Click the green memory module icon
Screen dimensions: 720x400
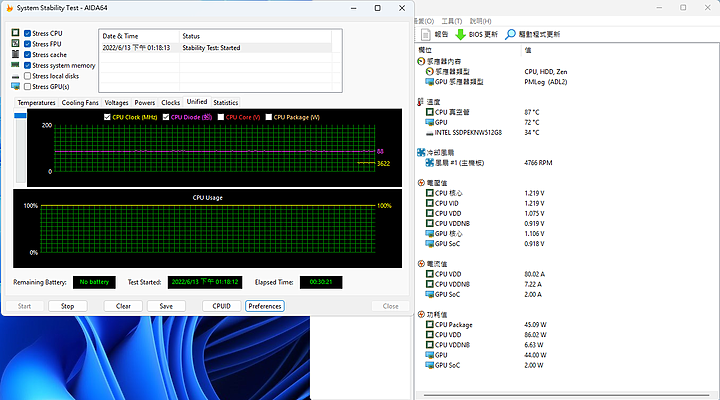(16, 65)
